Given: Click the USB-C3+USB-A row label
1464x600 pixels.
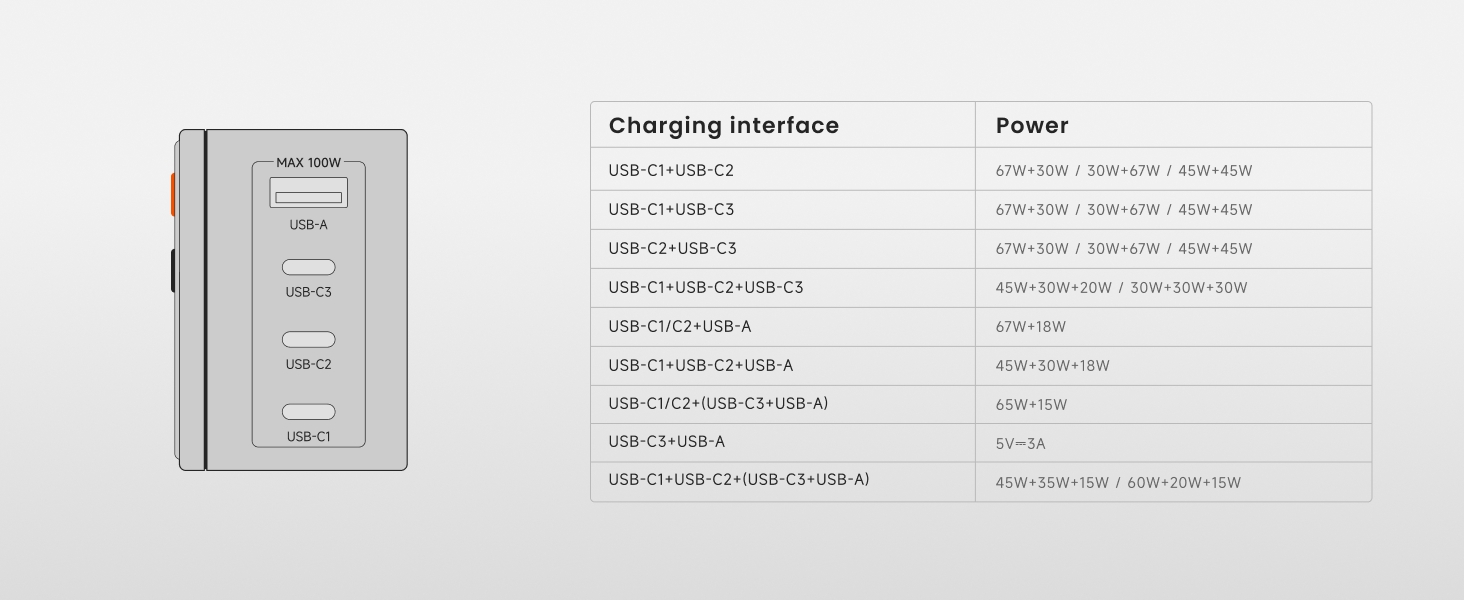Looking at the screenshot, I should [x=667, y=442].
